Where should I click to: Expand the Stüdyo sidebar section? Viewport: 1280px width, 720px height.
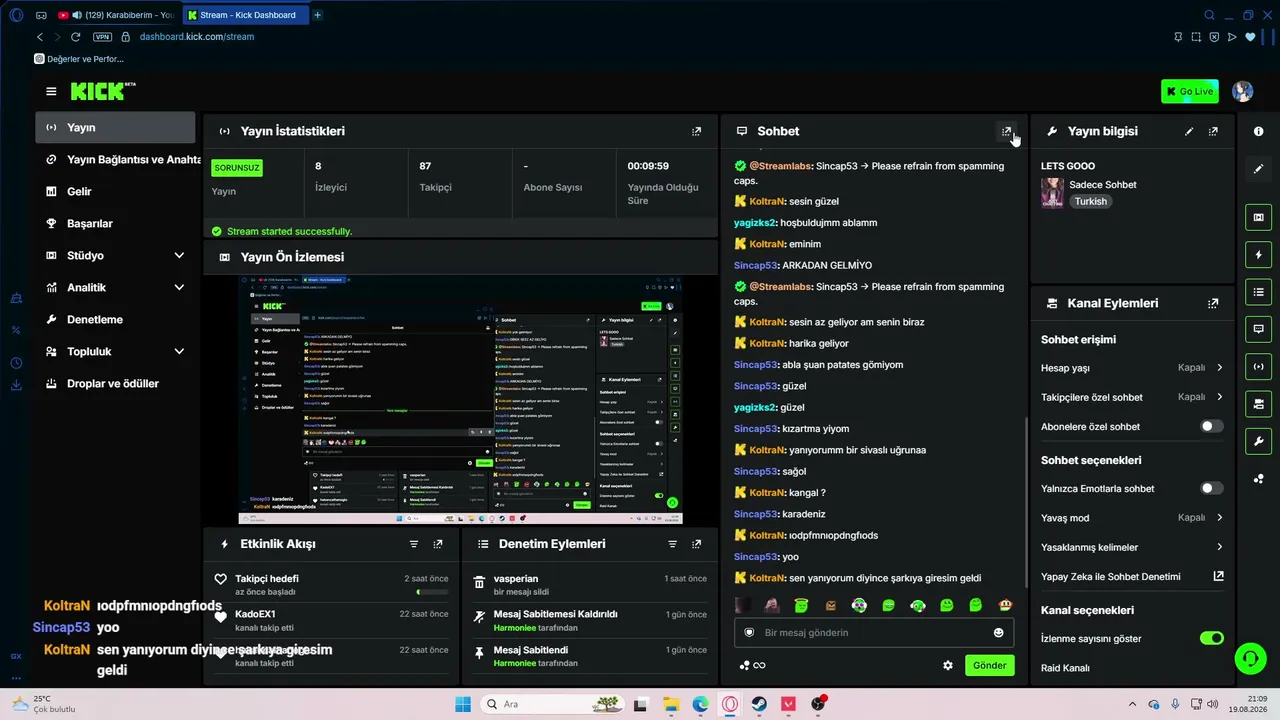[116, 255]
